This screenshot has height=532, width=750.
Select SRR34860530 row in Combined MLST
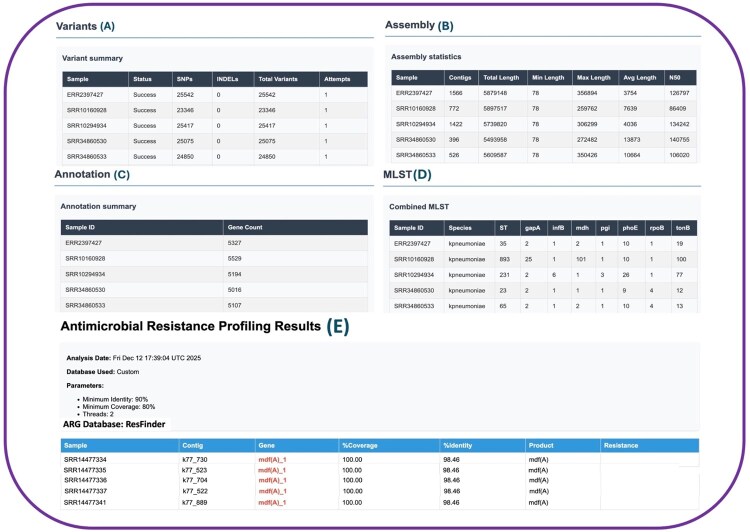[x=543, y=290]
